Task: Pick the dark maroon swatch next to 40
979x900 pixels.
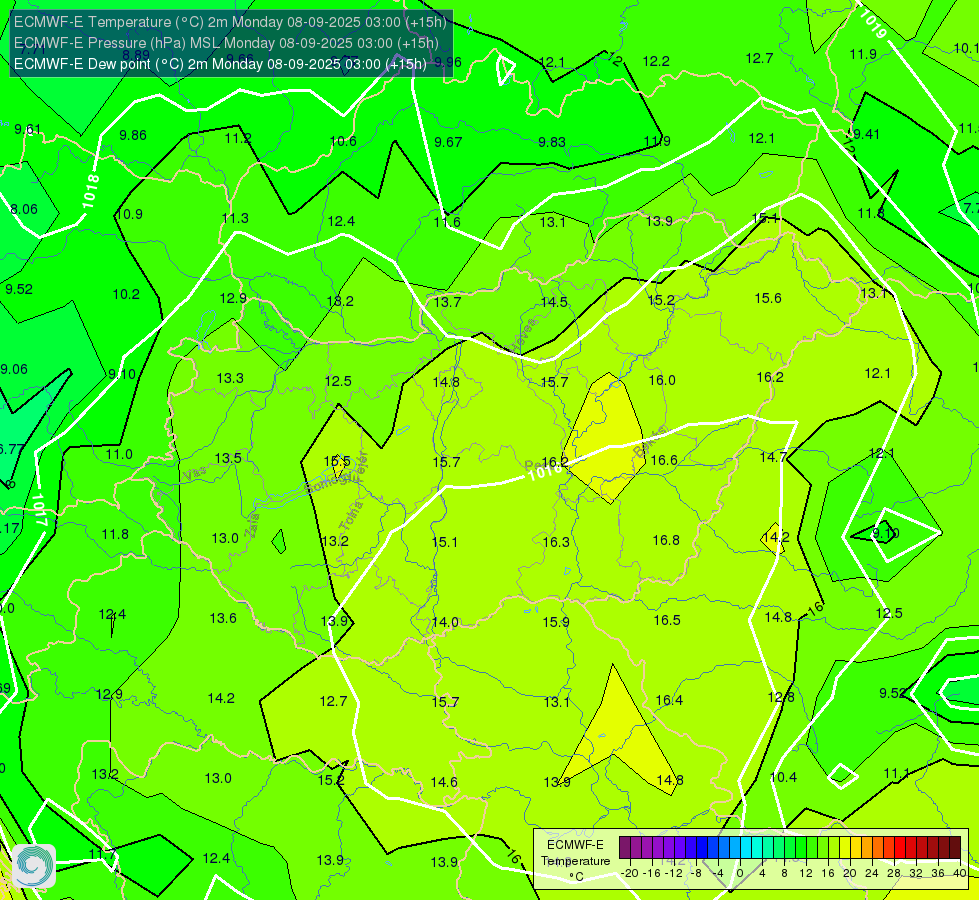Action: pyautogui.click(x=955, y=848)
